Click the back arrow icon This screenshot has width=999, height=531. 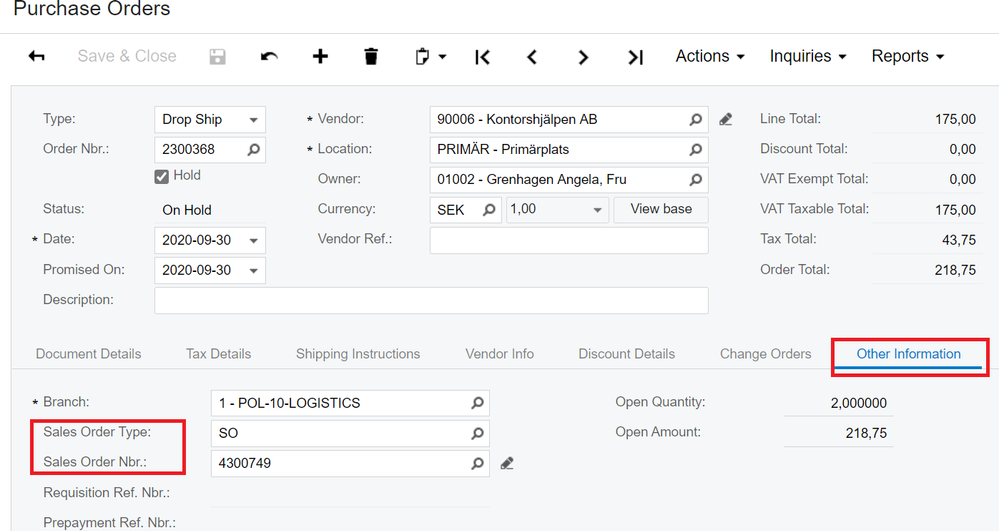point(37,57)
